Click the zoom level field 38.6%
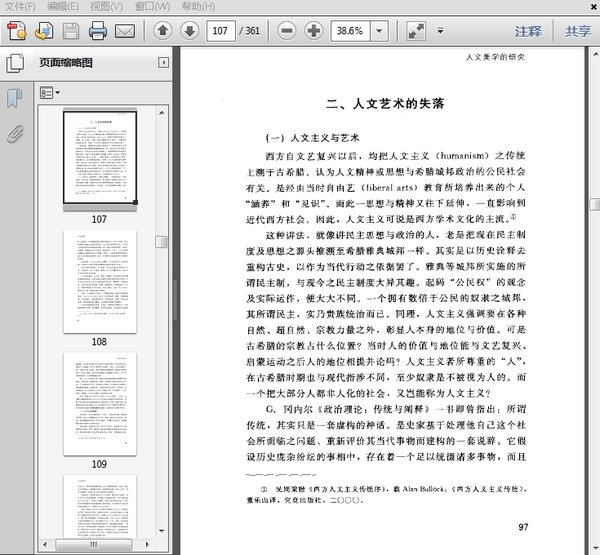600x555 pixels. point(351,31)
